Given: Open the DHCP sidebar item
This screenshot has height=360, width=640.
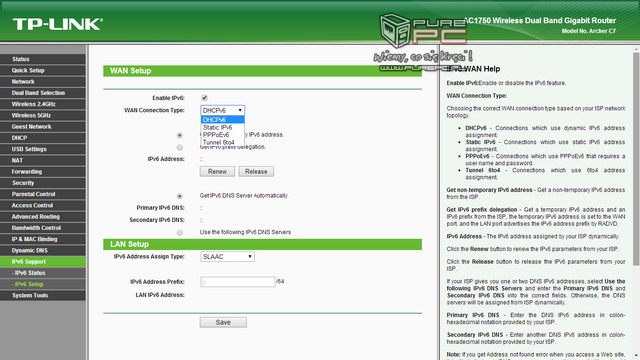Looking at the screenshot, I should click(43, 138).
